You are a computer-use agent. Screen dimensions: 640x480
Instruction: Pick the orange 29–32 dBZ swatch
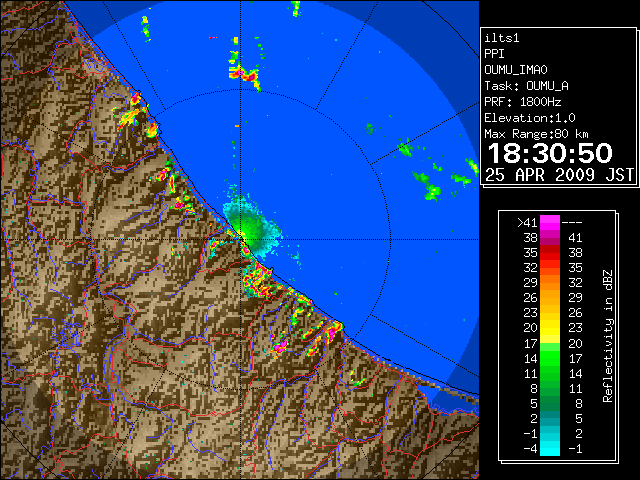[550, 283]
